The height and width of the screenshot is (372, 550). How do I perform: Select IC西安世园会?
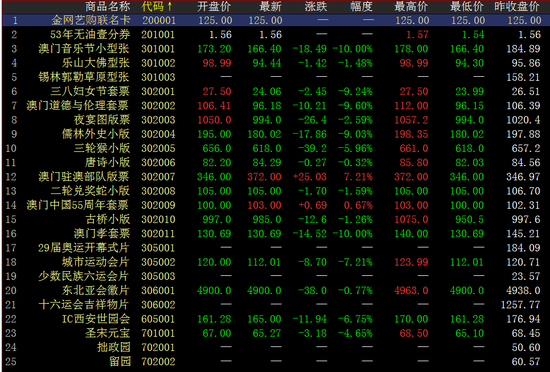[96, 319]
